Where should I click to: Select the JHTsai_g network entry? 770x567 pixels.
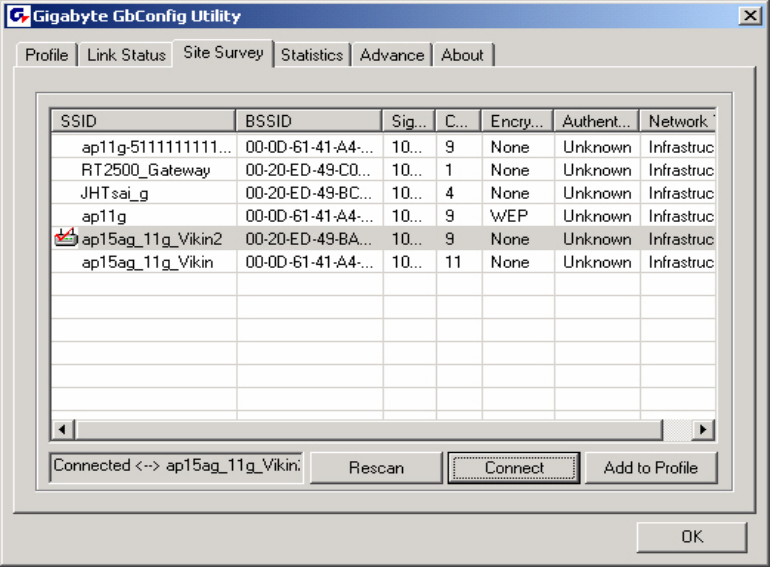click(x=383, y=193)
